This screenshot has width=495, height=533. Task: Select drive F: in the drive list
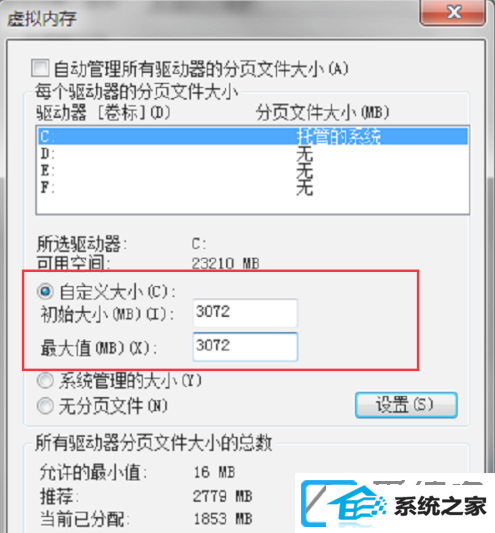click(253, 187)
